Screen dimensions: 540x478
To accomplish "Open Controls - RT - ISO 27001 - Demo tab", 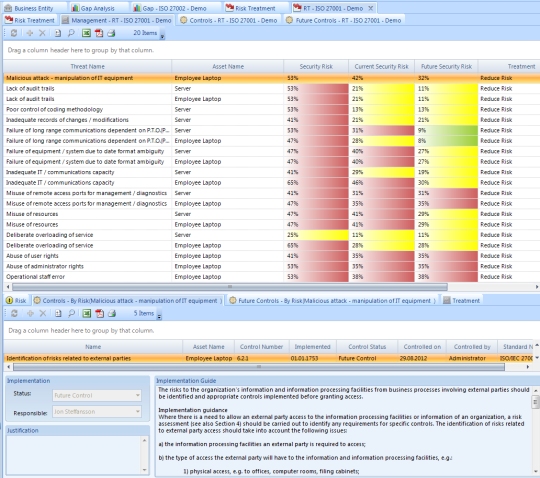I will [x=229, y=20].
